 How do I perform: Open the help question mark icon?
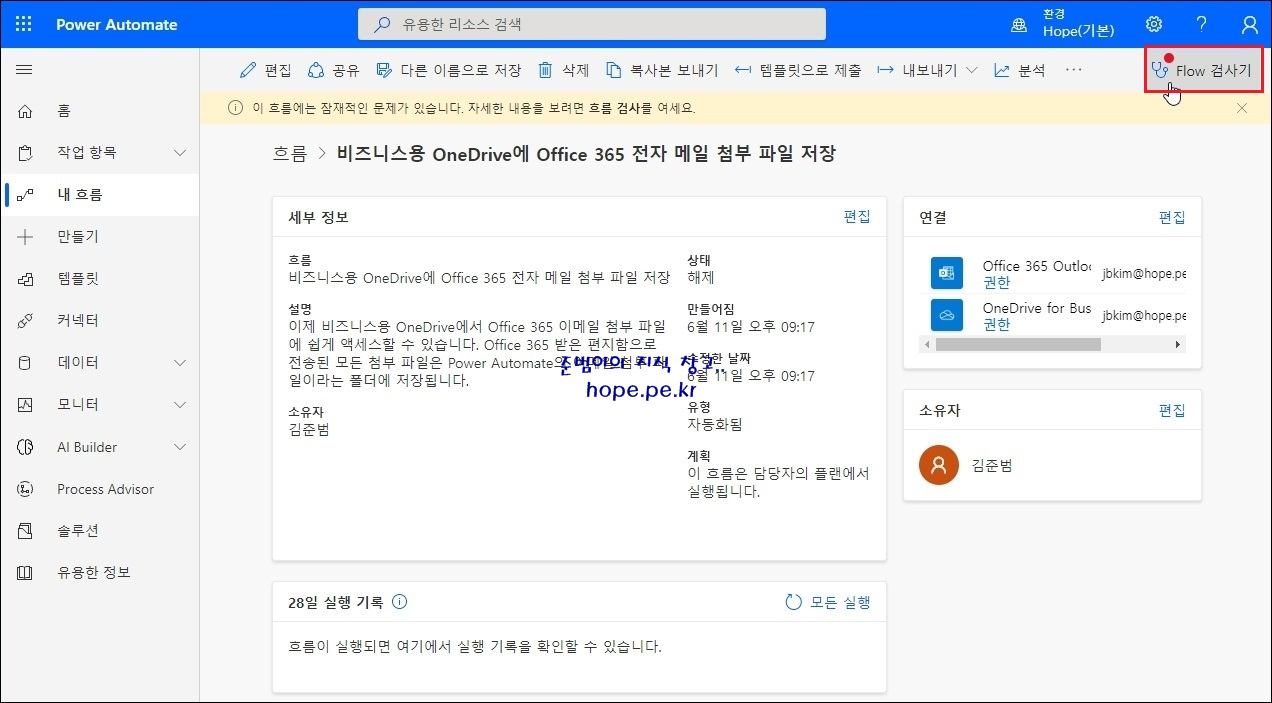pyautogui.click(x=1202, y=24)
